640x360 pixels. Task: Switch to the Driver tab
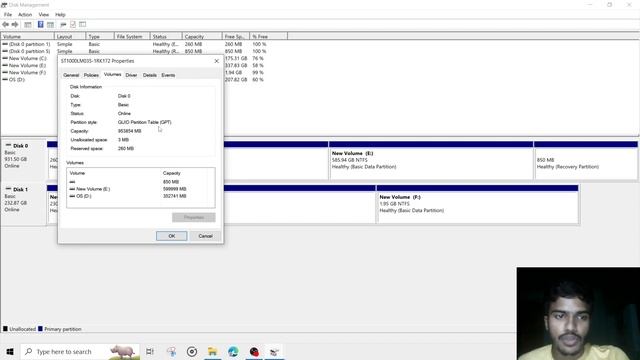(x=131, y=76)
